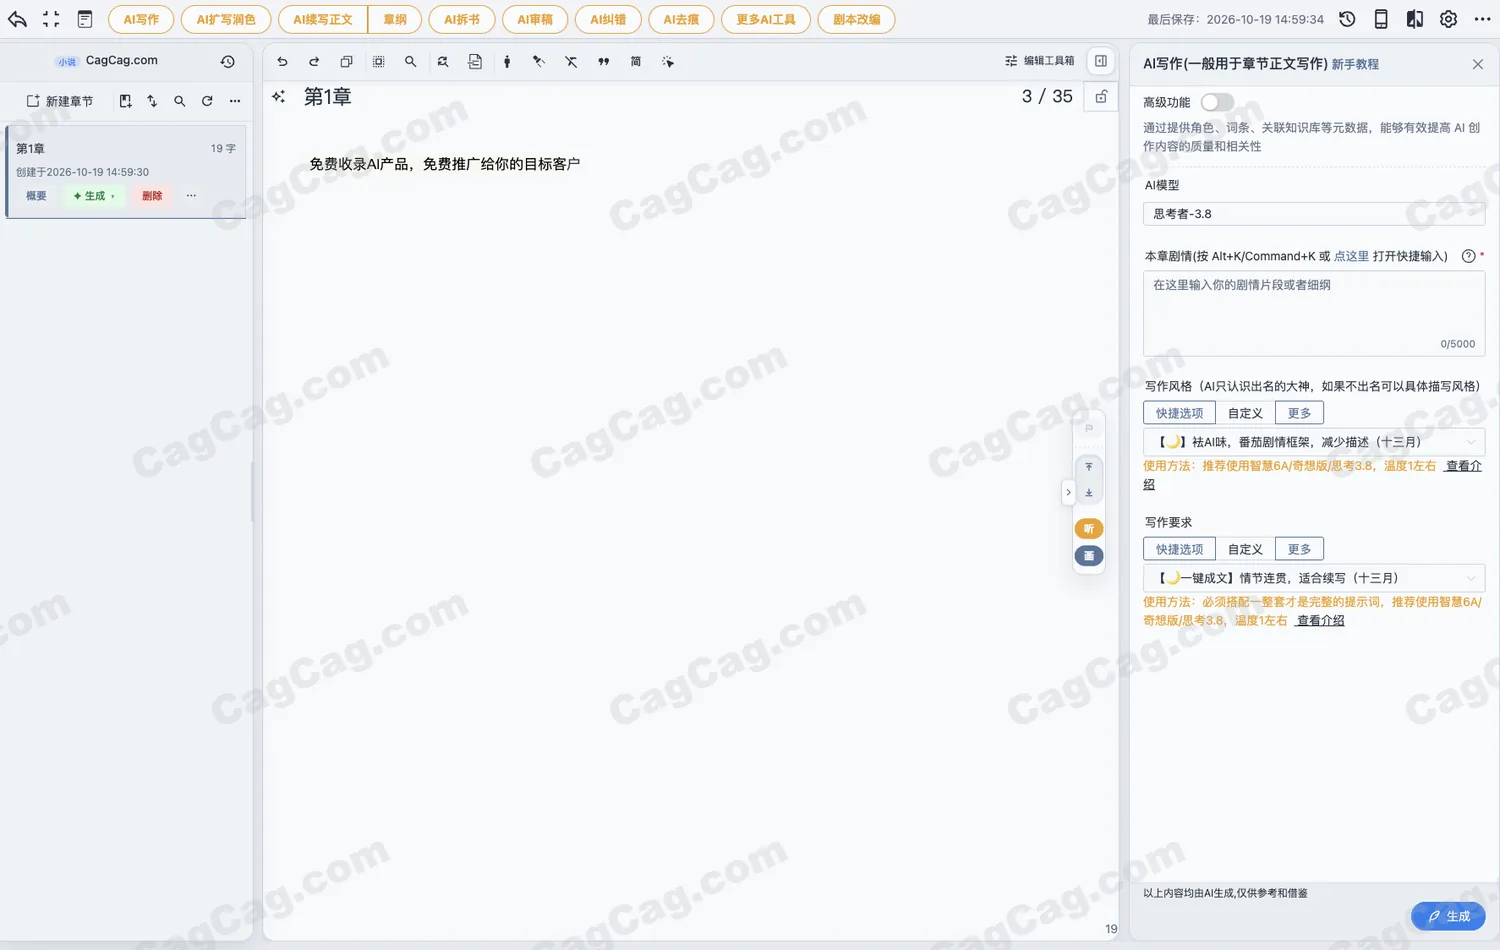Screen dimensions: 1500x950
Task: Toggle the 高级功能 advanced features switch
Action: 1217,102
